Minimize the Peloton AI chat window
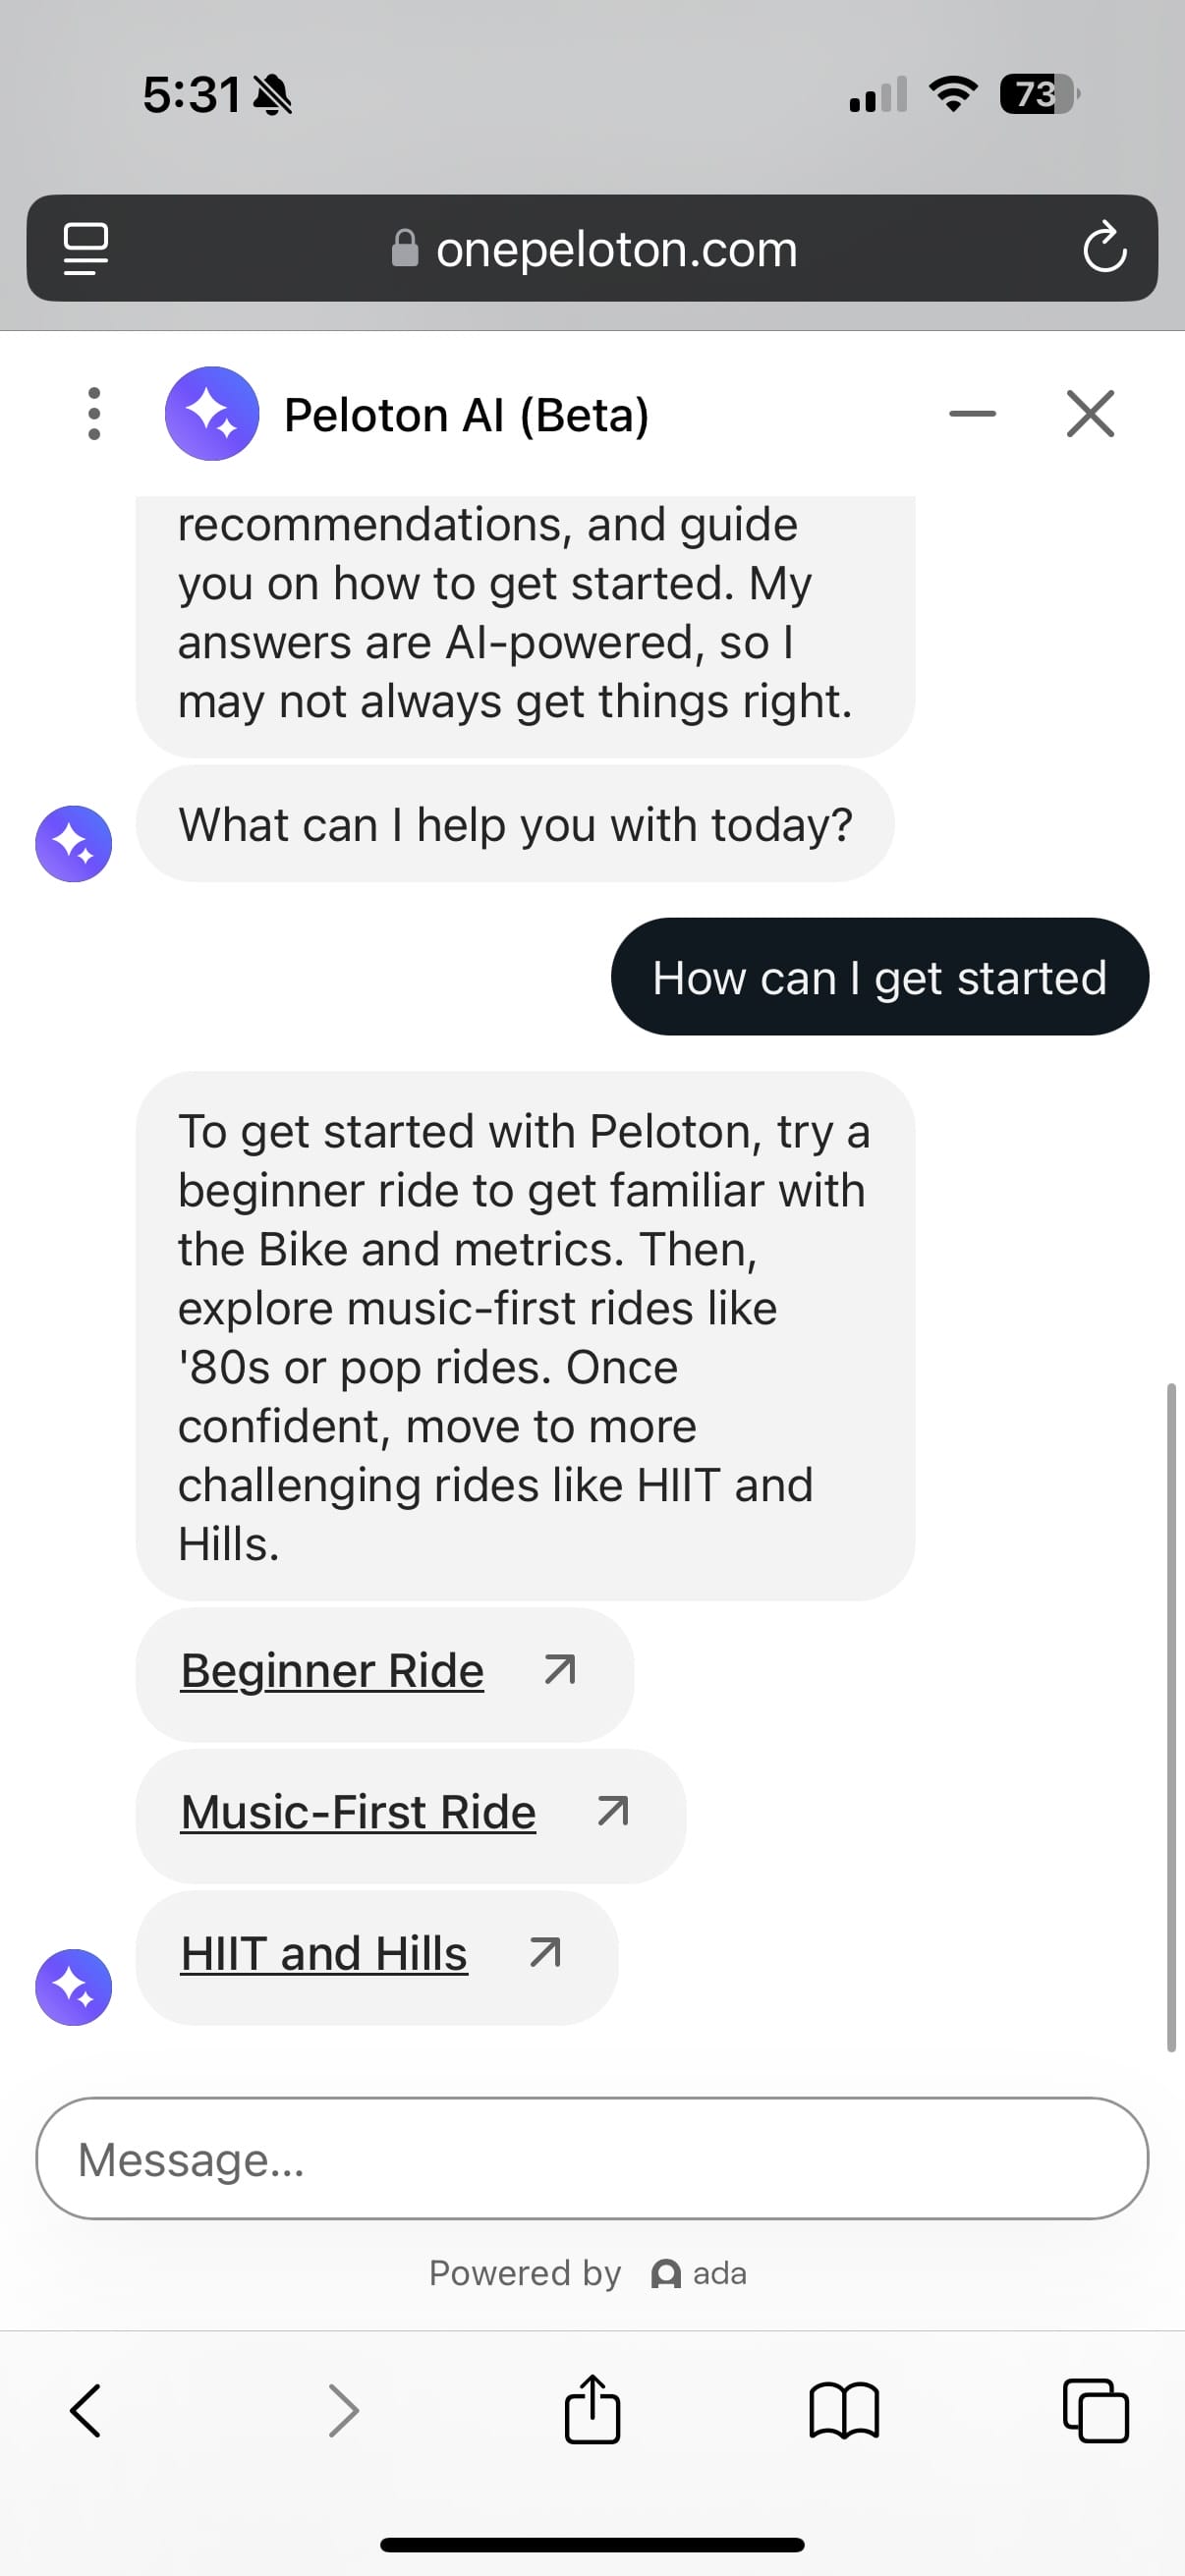The width and height of the screenshot is (1185, 2576). pos(972,414)
